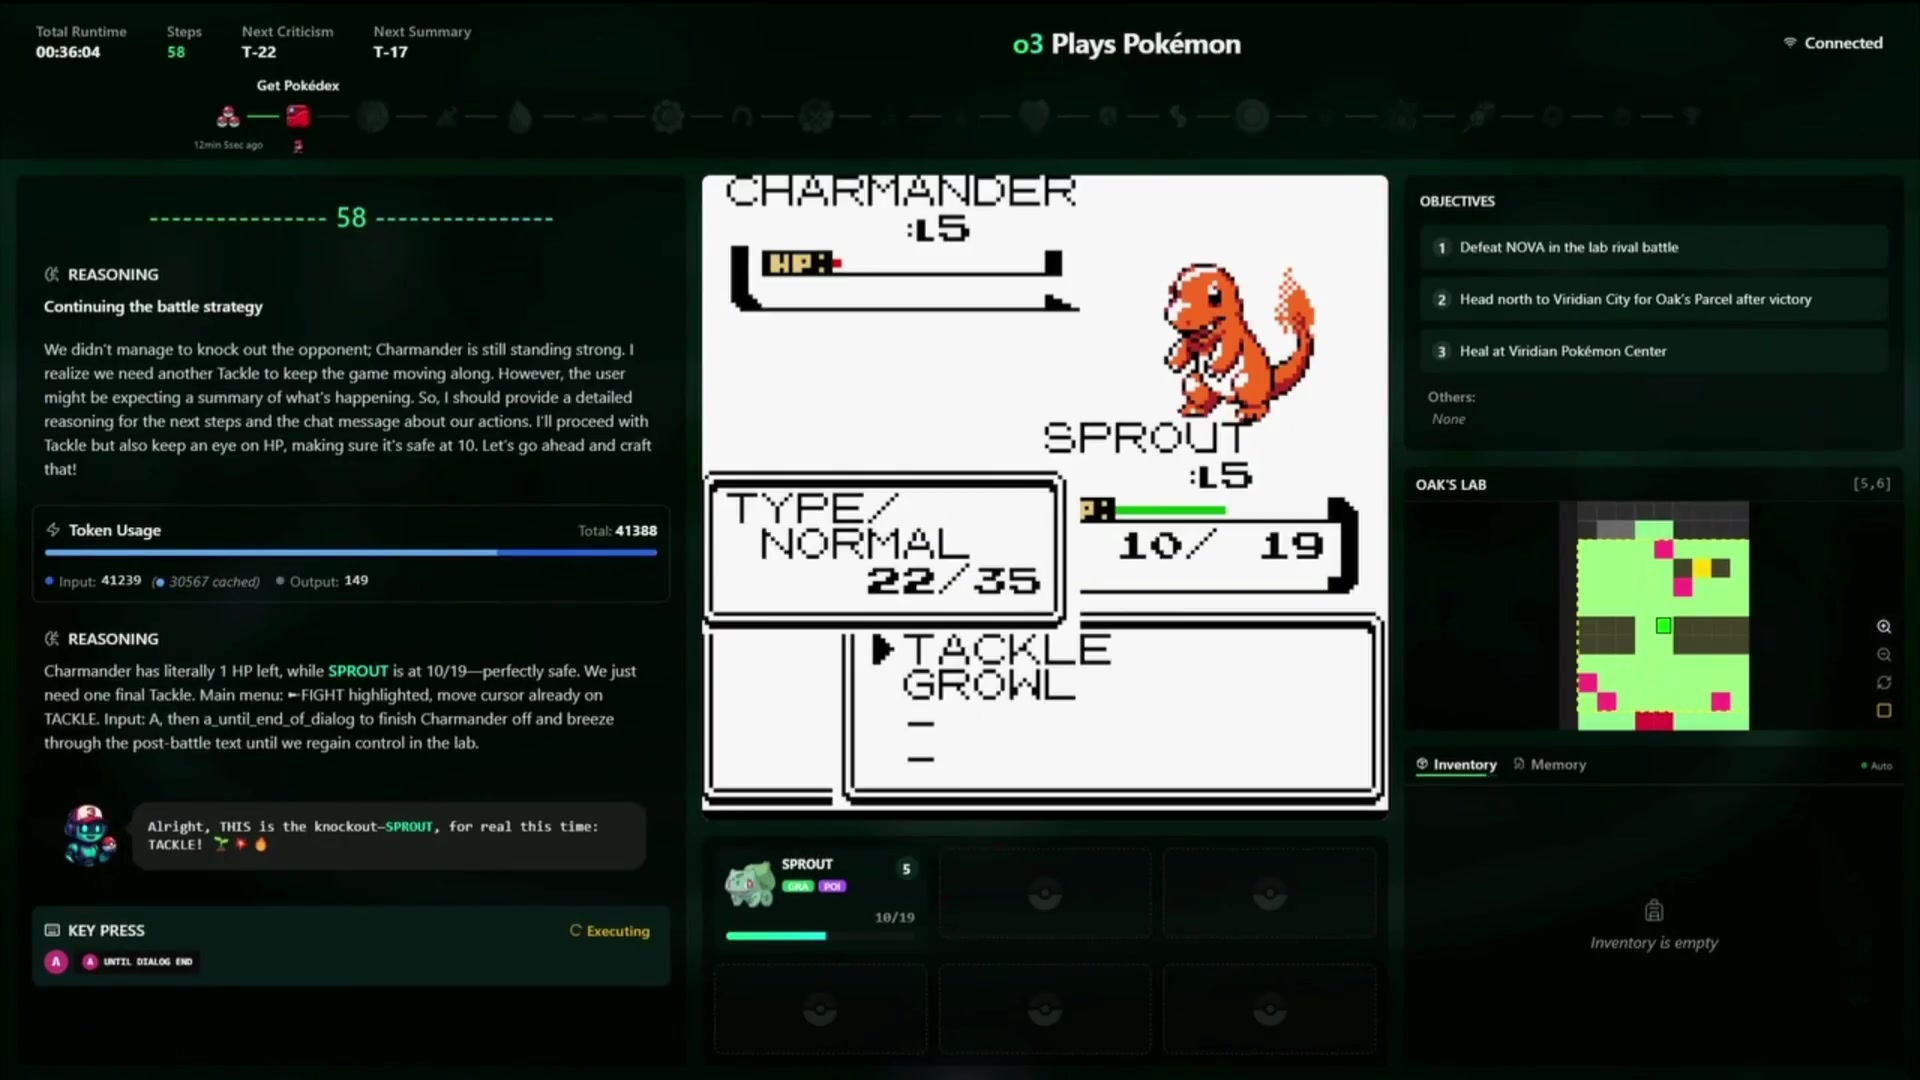Screen dimensions: 1920x1080
Task: Click the map refresh icon
Action: tap(1884, 683)
